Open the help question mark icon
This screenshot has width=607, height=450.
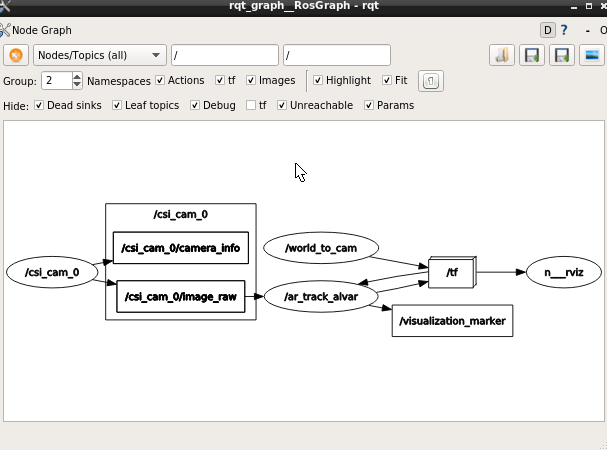click(x=564, y=30)
